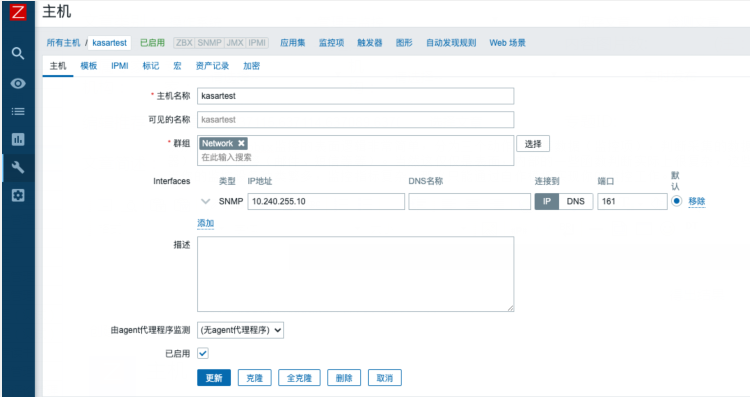
Task: Open the 触发器 link
Action: (x=369, y=43)
